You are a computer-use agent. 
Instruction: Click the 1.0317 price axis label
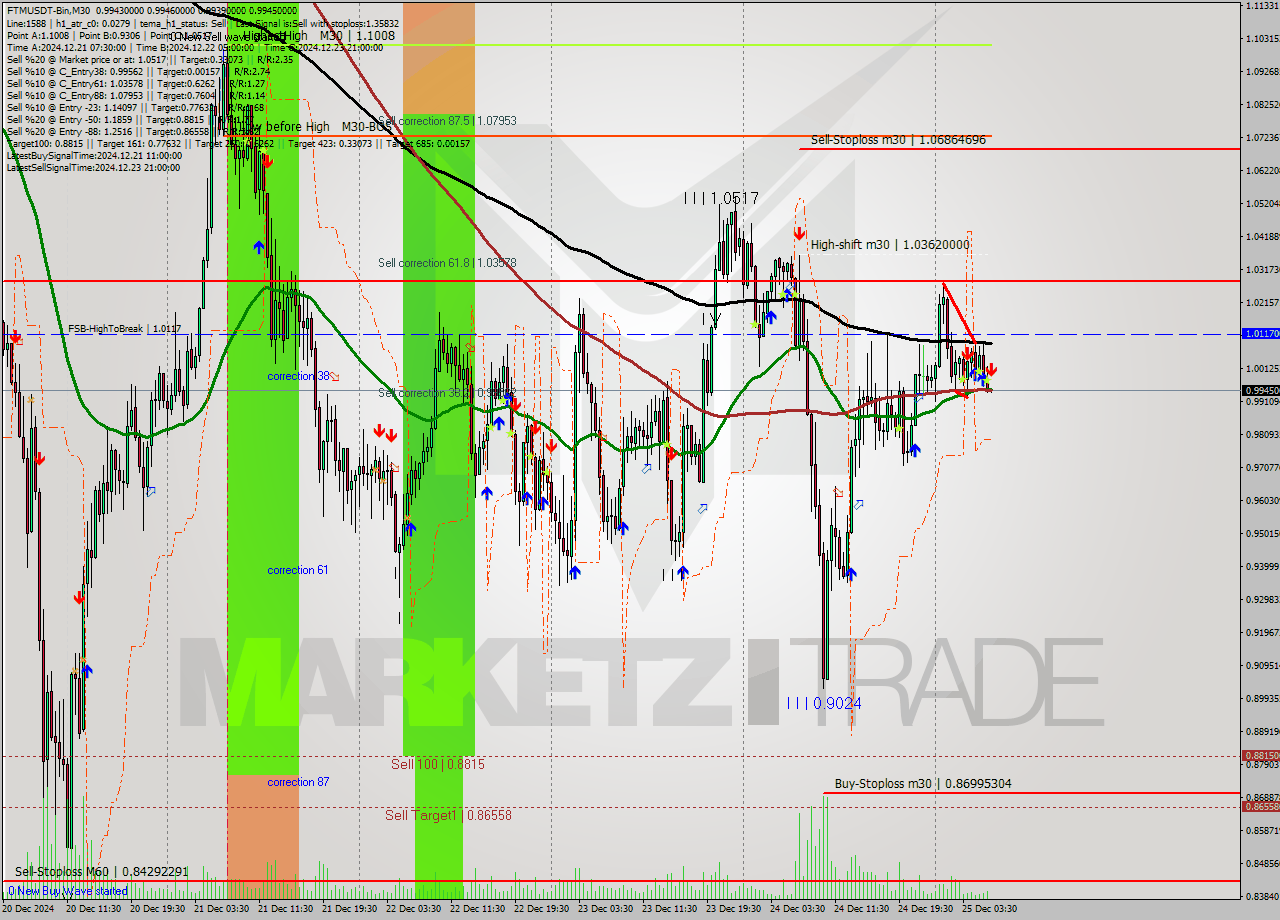pyautogui.click(x=1263, y=270)
